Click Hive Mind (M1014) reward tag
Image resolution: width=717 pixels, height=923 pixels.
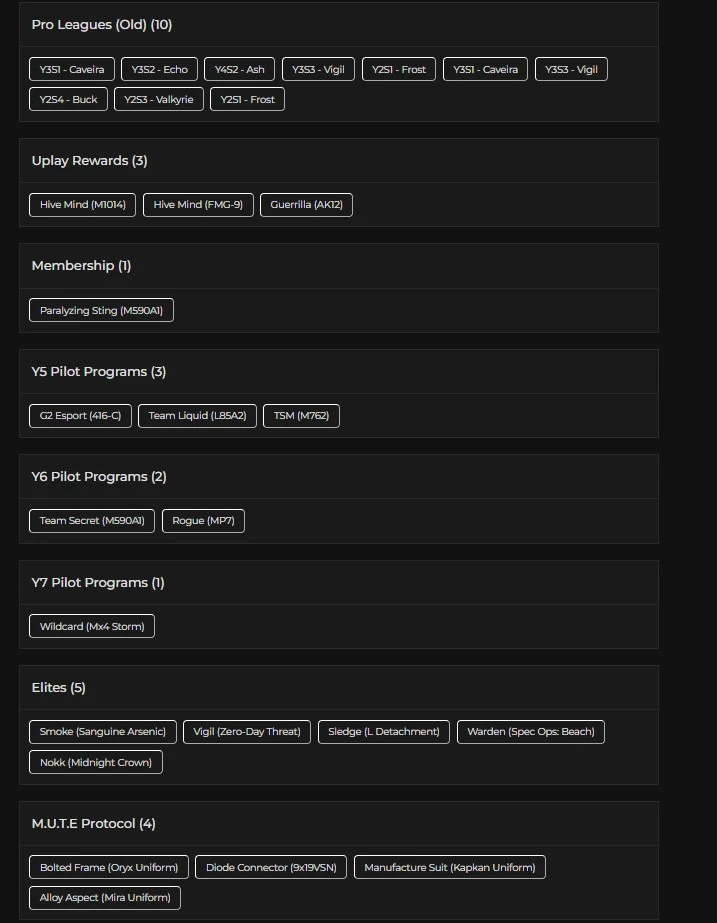82,205
